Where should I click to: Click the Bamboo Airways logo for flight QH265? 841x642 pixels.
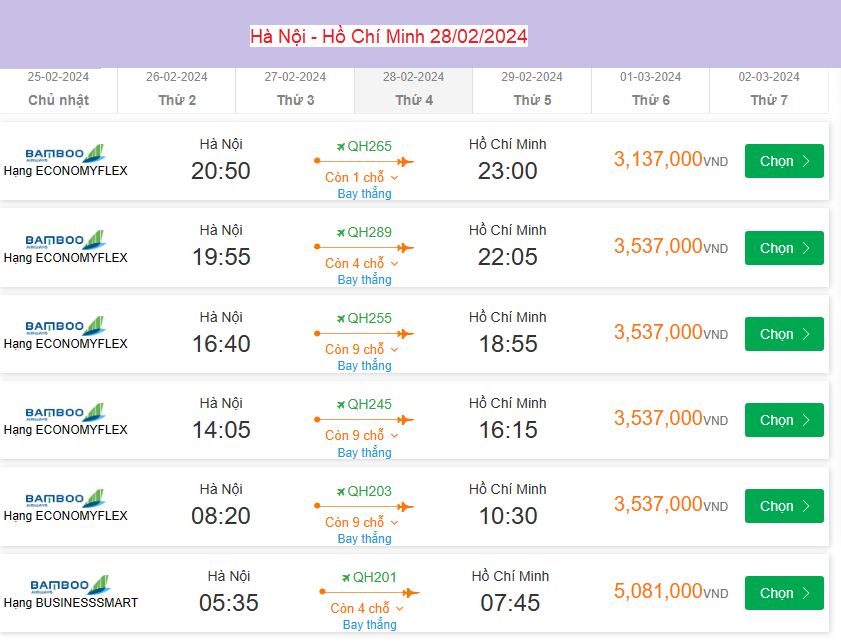point(66,154)
